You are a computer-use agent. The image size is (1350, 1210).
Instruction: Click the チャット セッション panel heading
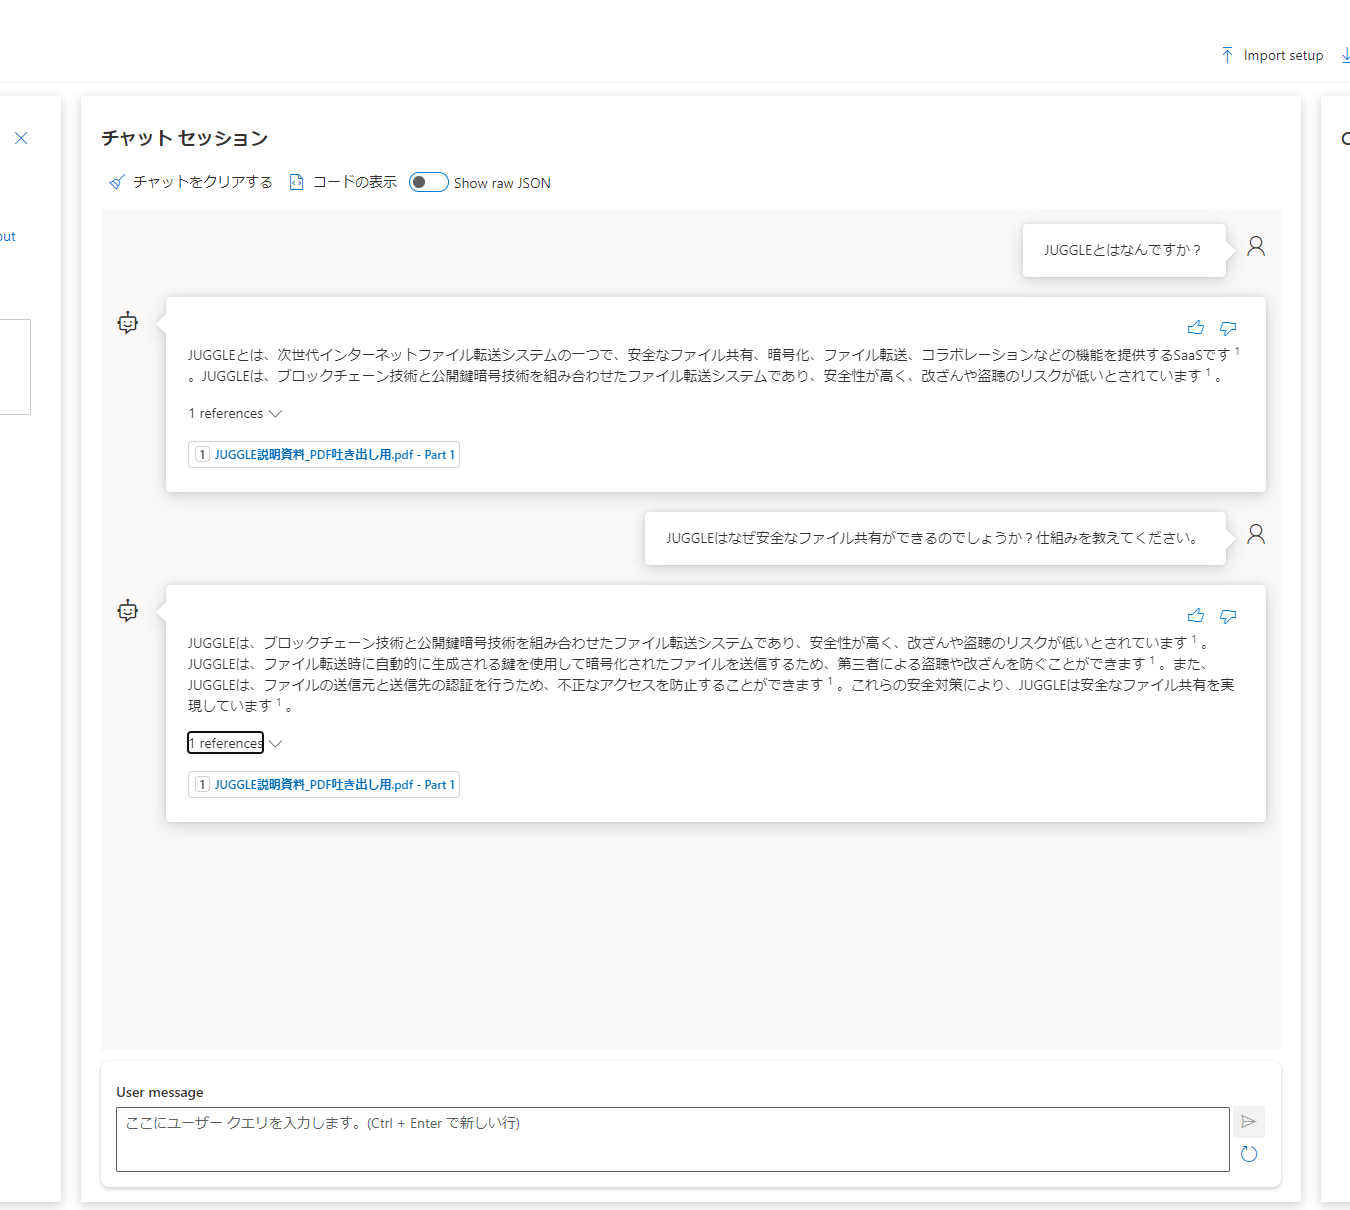(183, 139)
